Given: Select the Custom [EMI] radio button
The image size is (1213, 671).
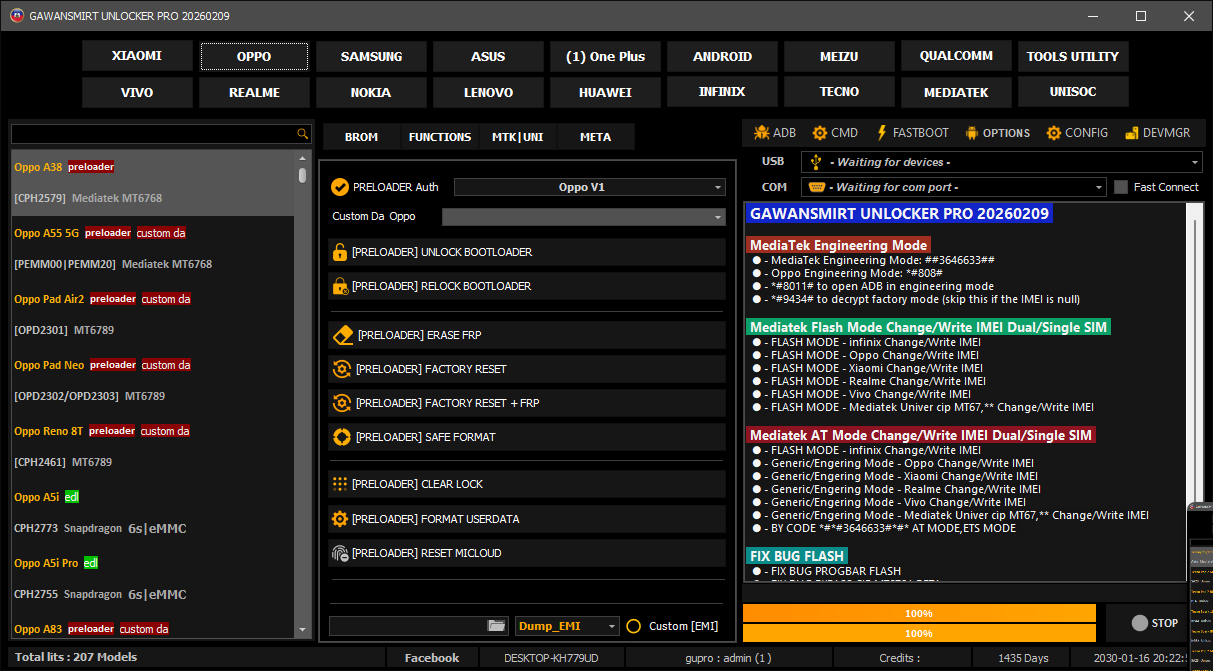Looking at the screenshot, I should (633, 626).
